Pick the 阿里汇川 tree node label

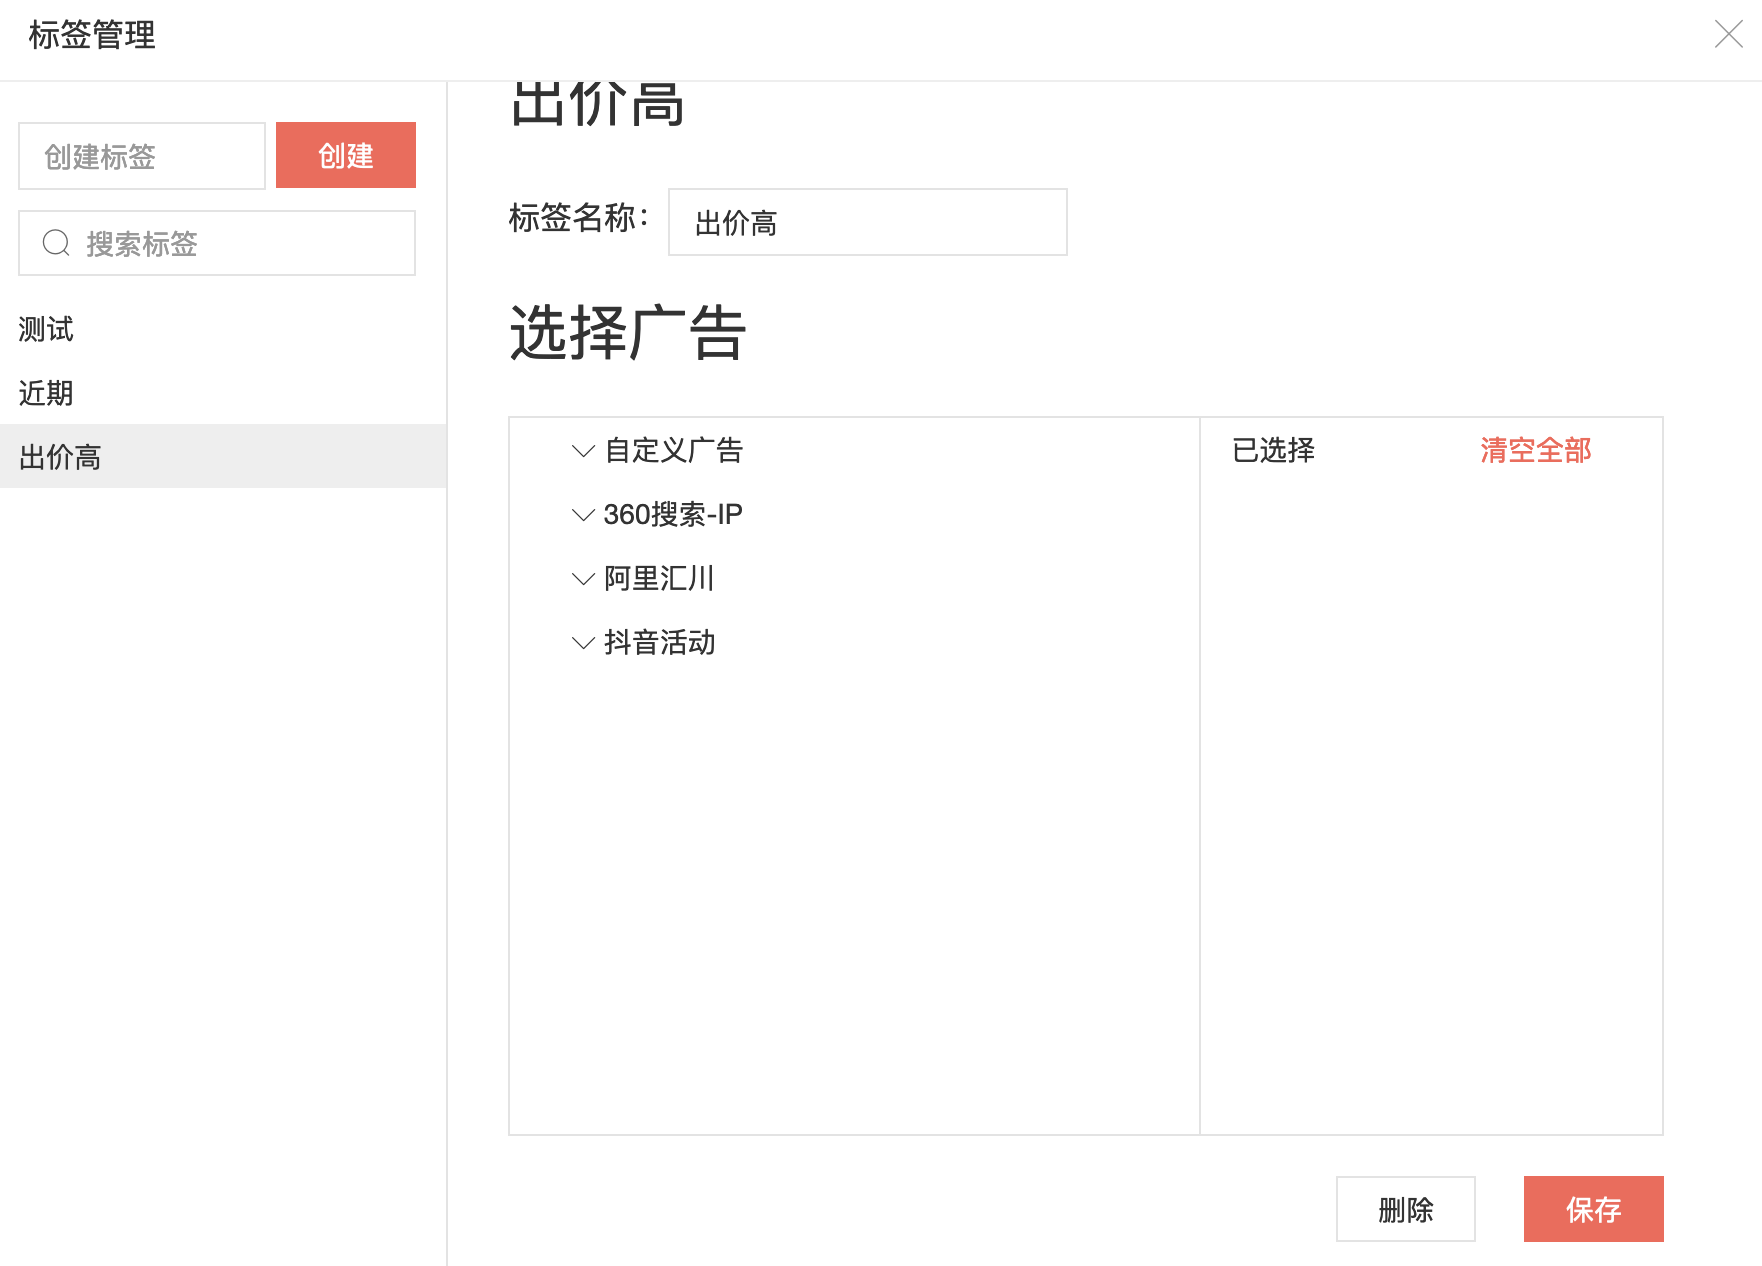pyautogui.click(x=659, y=579)
